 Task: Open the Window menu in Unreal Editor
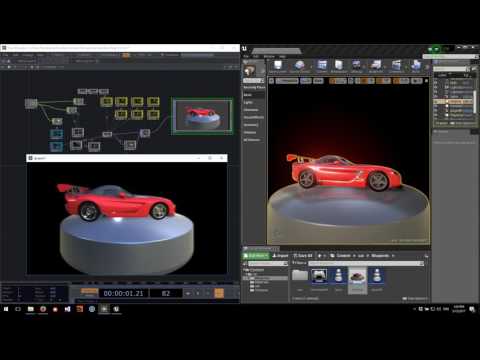(x=269, y=56)
